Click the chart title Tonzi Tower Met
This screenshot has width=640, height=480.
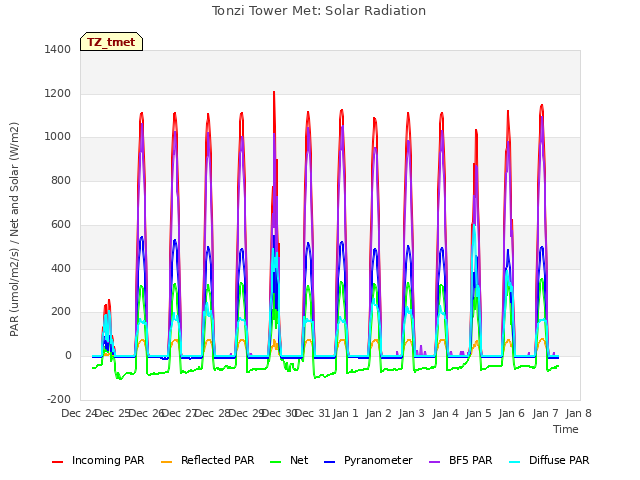pyautogui.click(x=319, y=11)
